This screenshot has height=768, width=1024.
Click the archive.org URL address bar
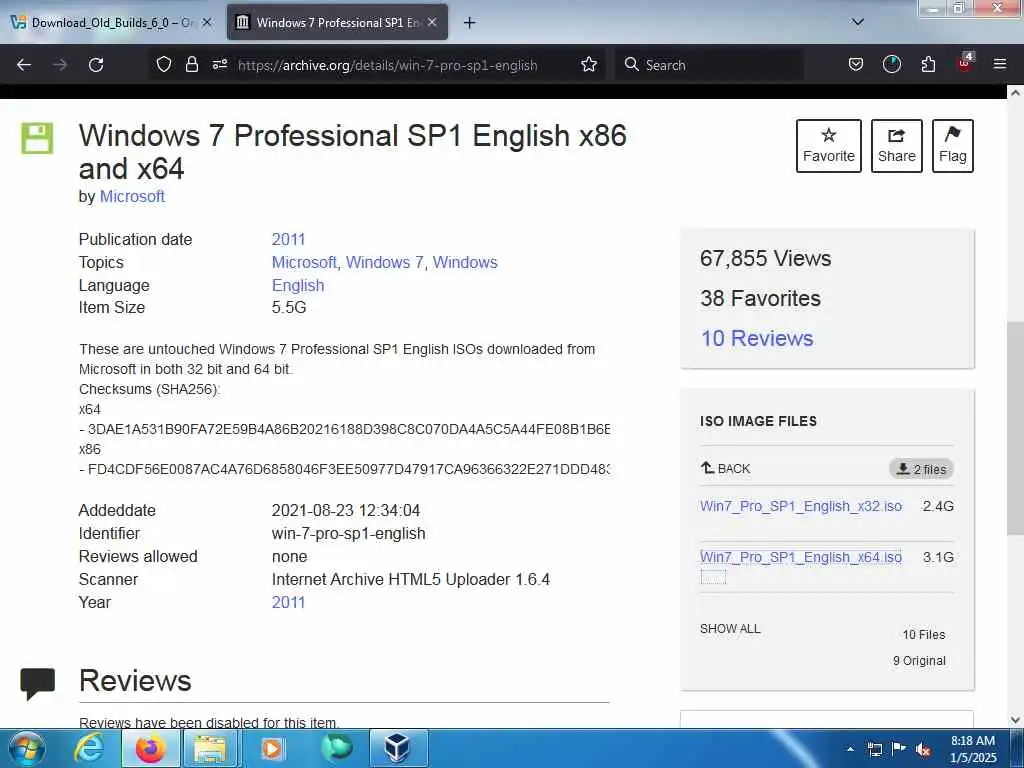[x=388, y=65]
